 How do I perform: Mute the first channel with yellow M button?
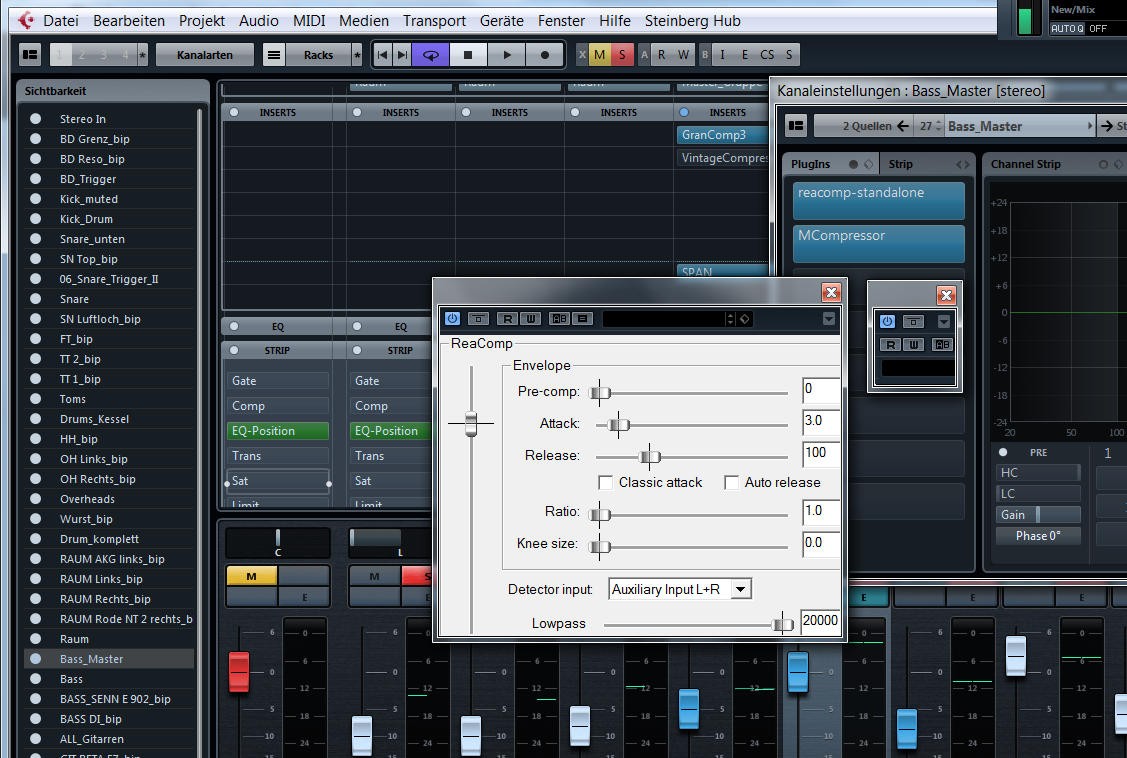(x=252, y=576)
